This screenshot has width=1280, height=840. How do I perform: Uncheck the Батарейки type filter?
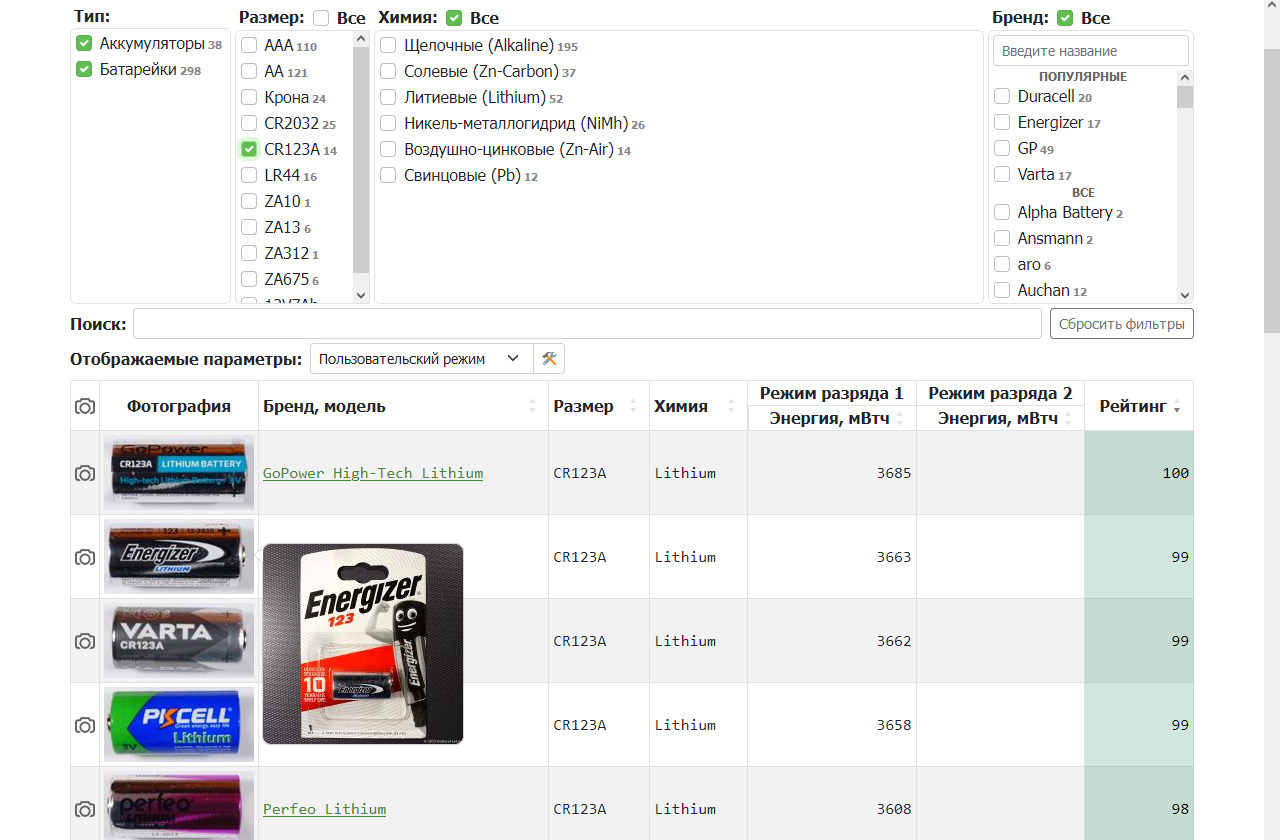pos(84,70)
